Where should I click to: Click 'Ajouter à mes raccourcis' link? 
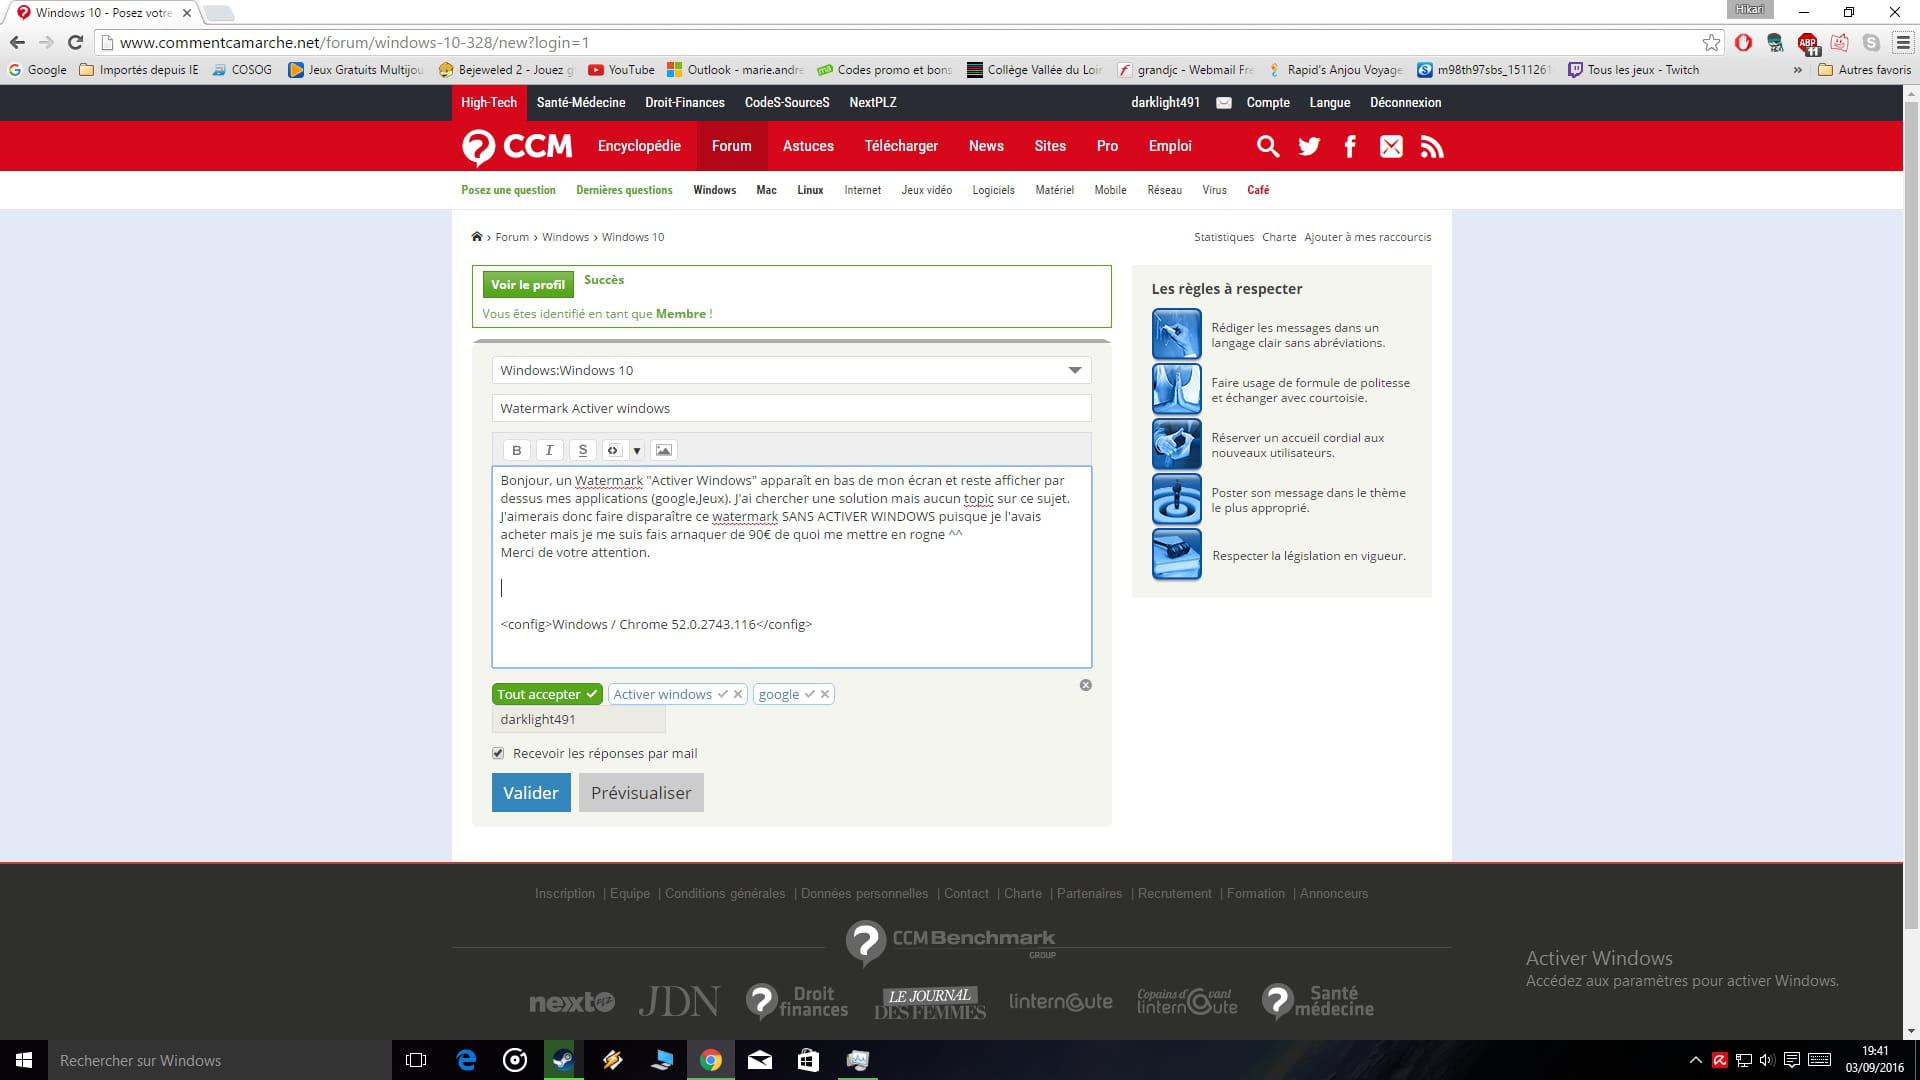click(1367, 237)
